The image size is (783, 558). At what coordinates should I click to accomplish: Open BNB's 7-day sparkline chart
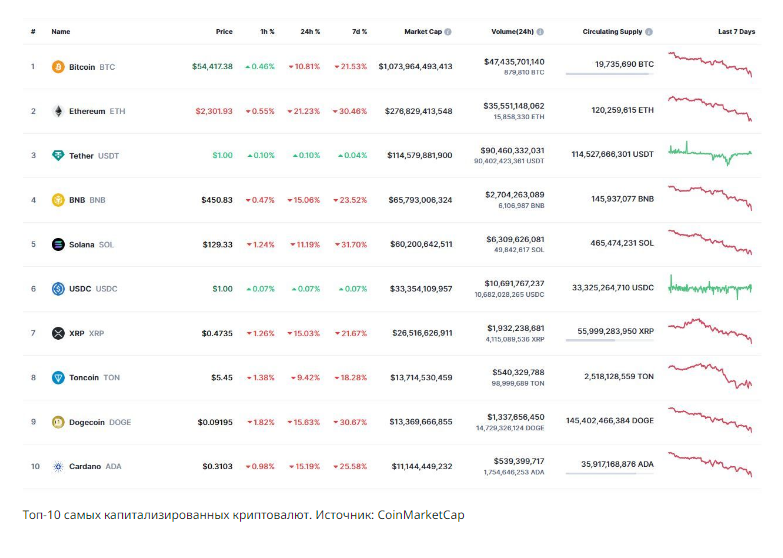click(710, 198)
